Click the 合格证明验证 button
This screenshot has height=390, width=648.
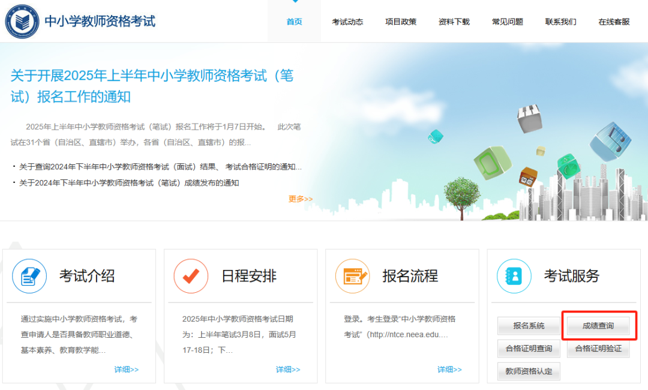(598, 348)
